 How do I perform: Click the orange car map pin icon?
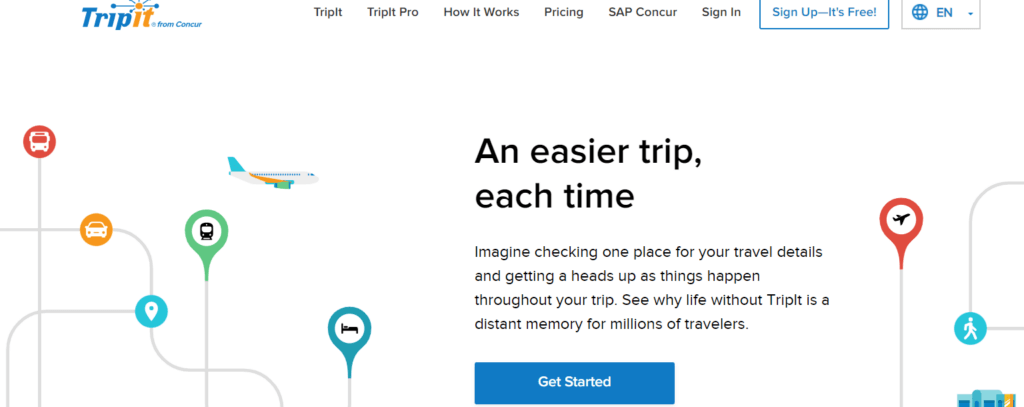click(x=96, y=230)
